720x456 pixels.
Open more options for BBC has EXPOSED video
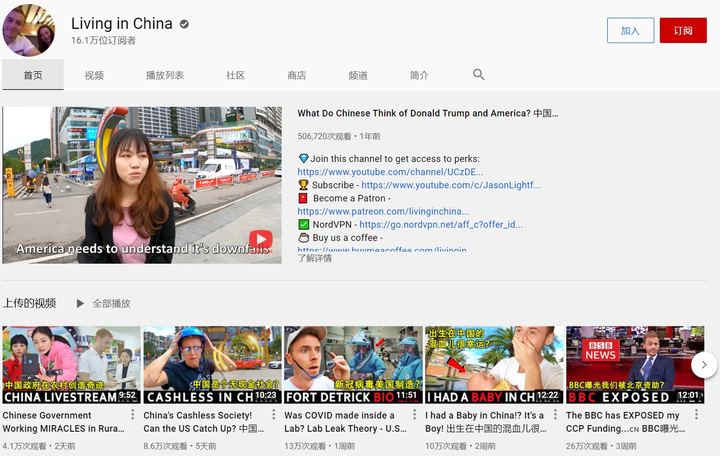point(696,415)
